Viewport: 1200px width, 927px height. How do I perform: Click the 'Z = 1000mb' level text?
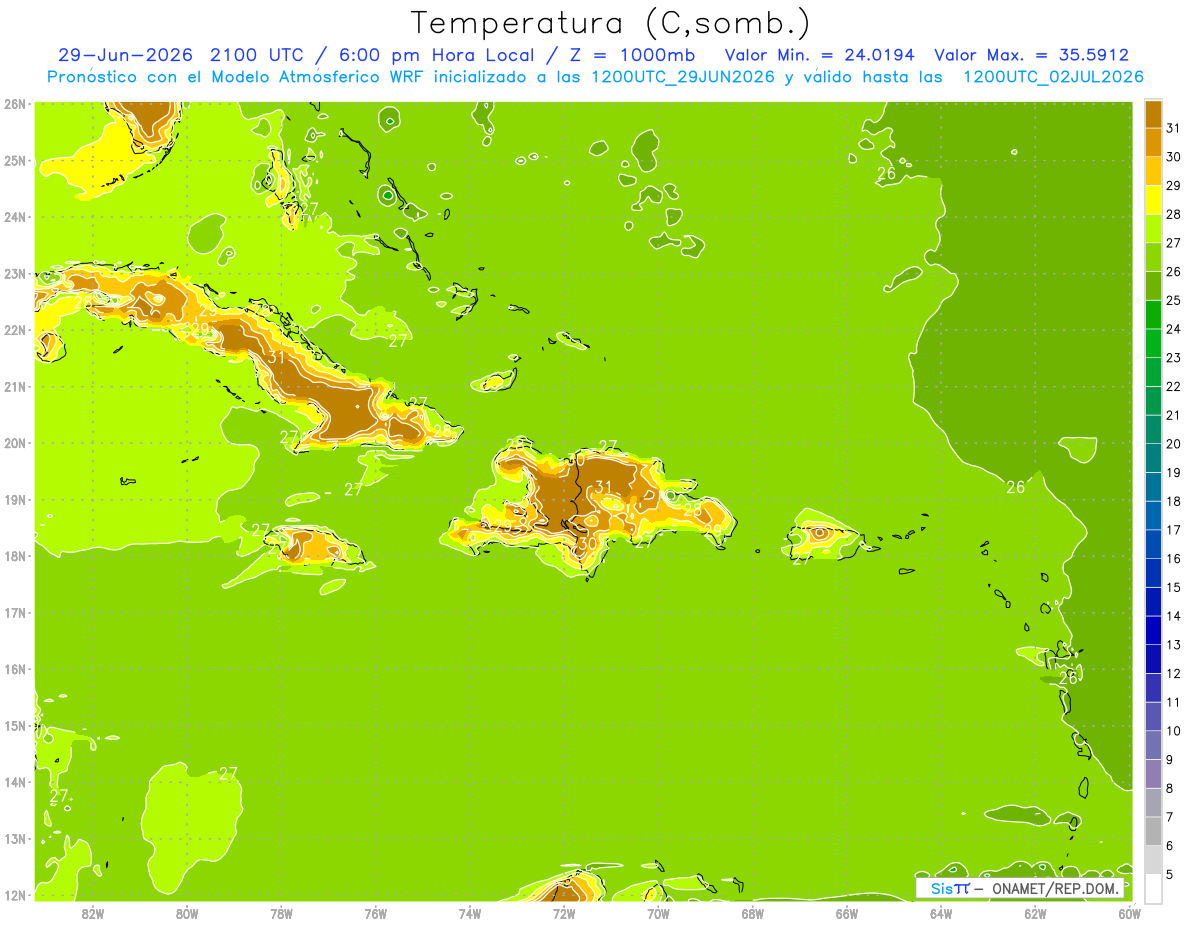[x=632, y=55]
